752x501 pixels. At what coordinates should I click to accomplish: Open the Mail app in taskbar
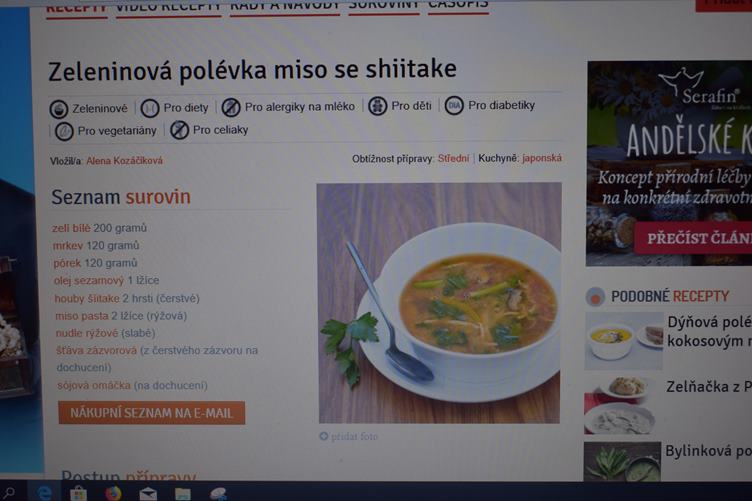tap(148, 494)
